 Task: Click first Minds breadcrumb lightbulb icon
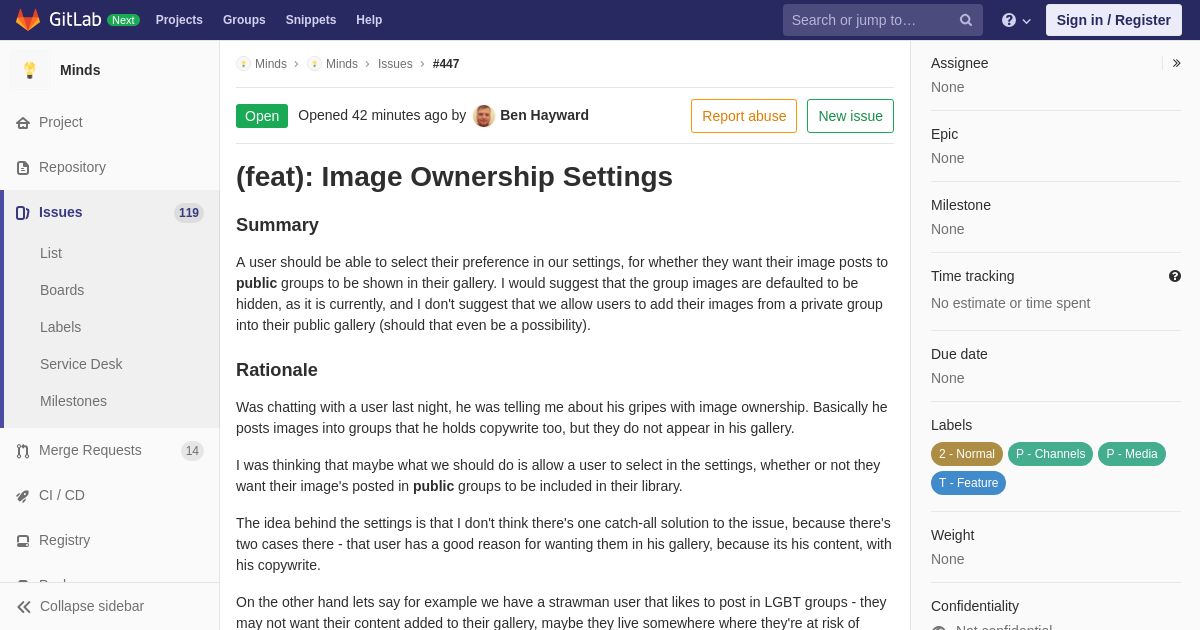coord(243,64)
